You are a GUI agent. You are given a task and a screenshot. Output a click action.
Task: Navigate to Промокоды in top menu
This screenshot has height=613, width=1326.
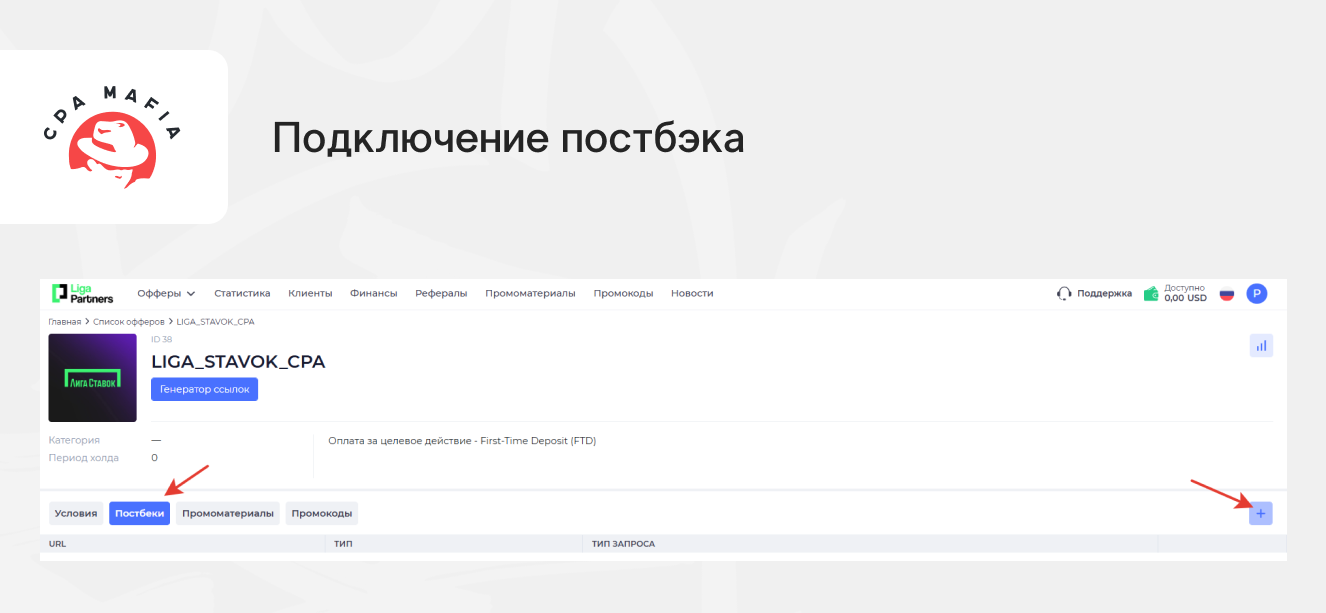[623, 293]
